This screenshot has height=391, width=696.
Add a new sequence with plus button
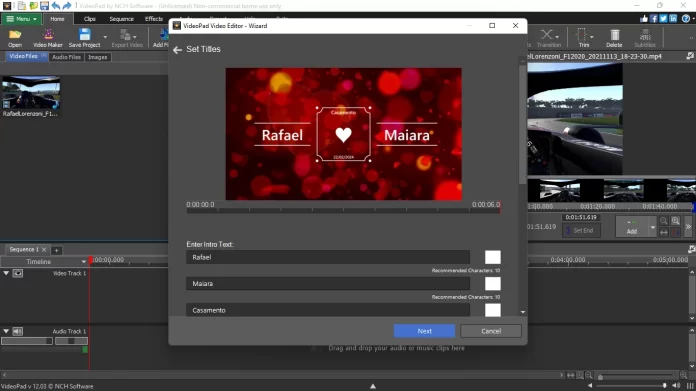56,250
